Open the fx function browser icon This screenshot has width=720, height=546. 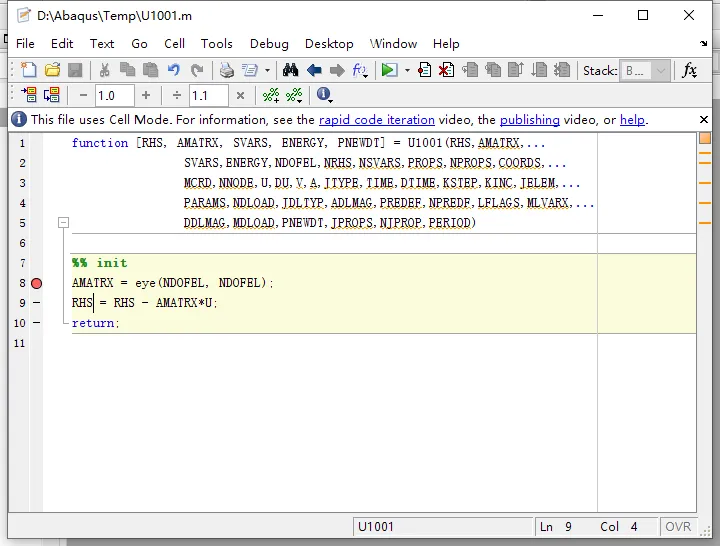pyautogui.click(x=689, y=70)
